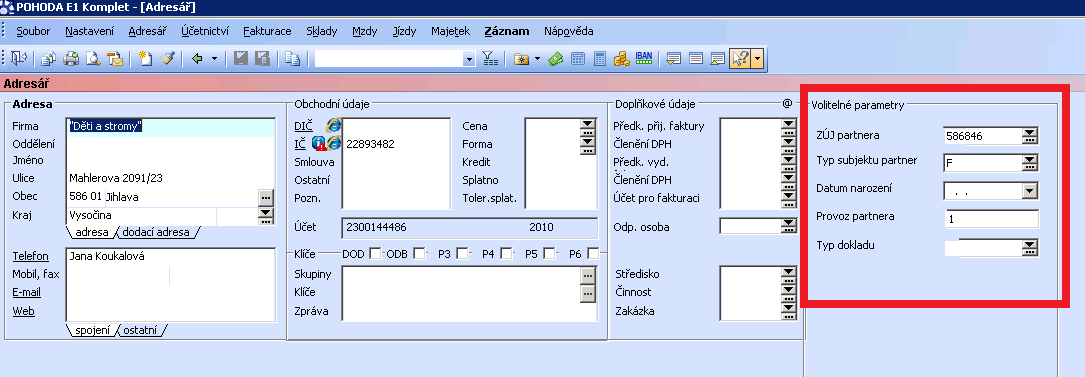The width and height of the screenshot is (1085, 377).
Task: Toggle the P5 checkbox
Action: pyautogui.click(x=549, y=254)
